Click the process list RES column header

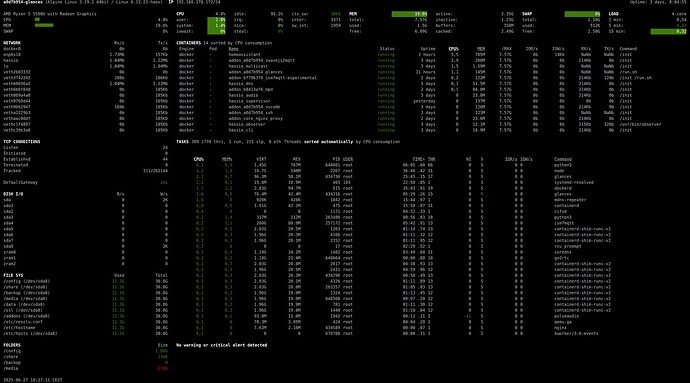297,159
